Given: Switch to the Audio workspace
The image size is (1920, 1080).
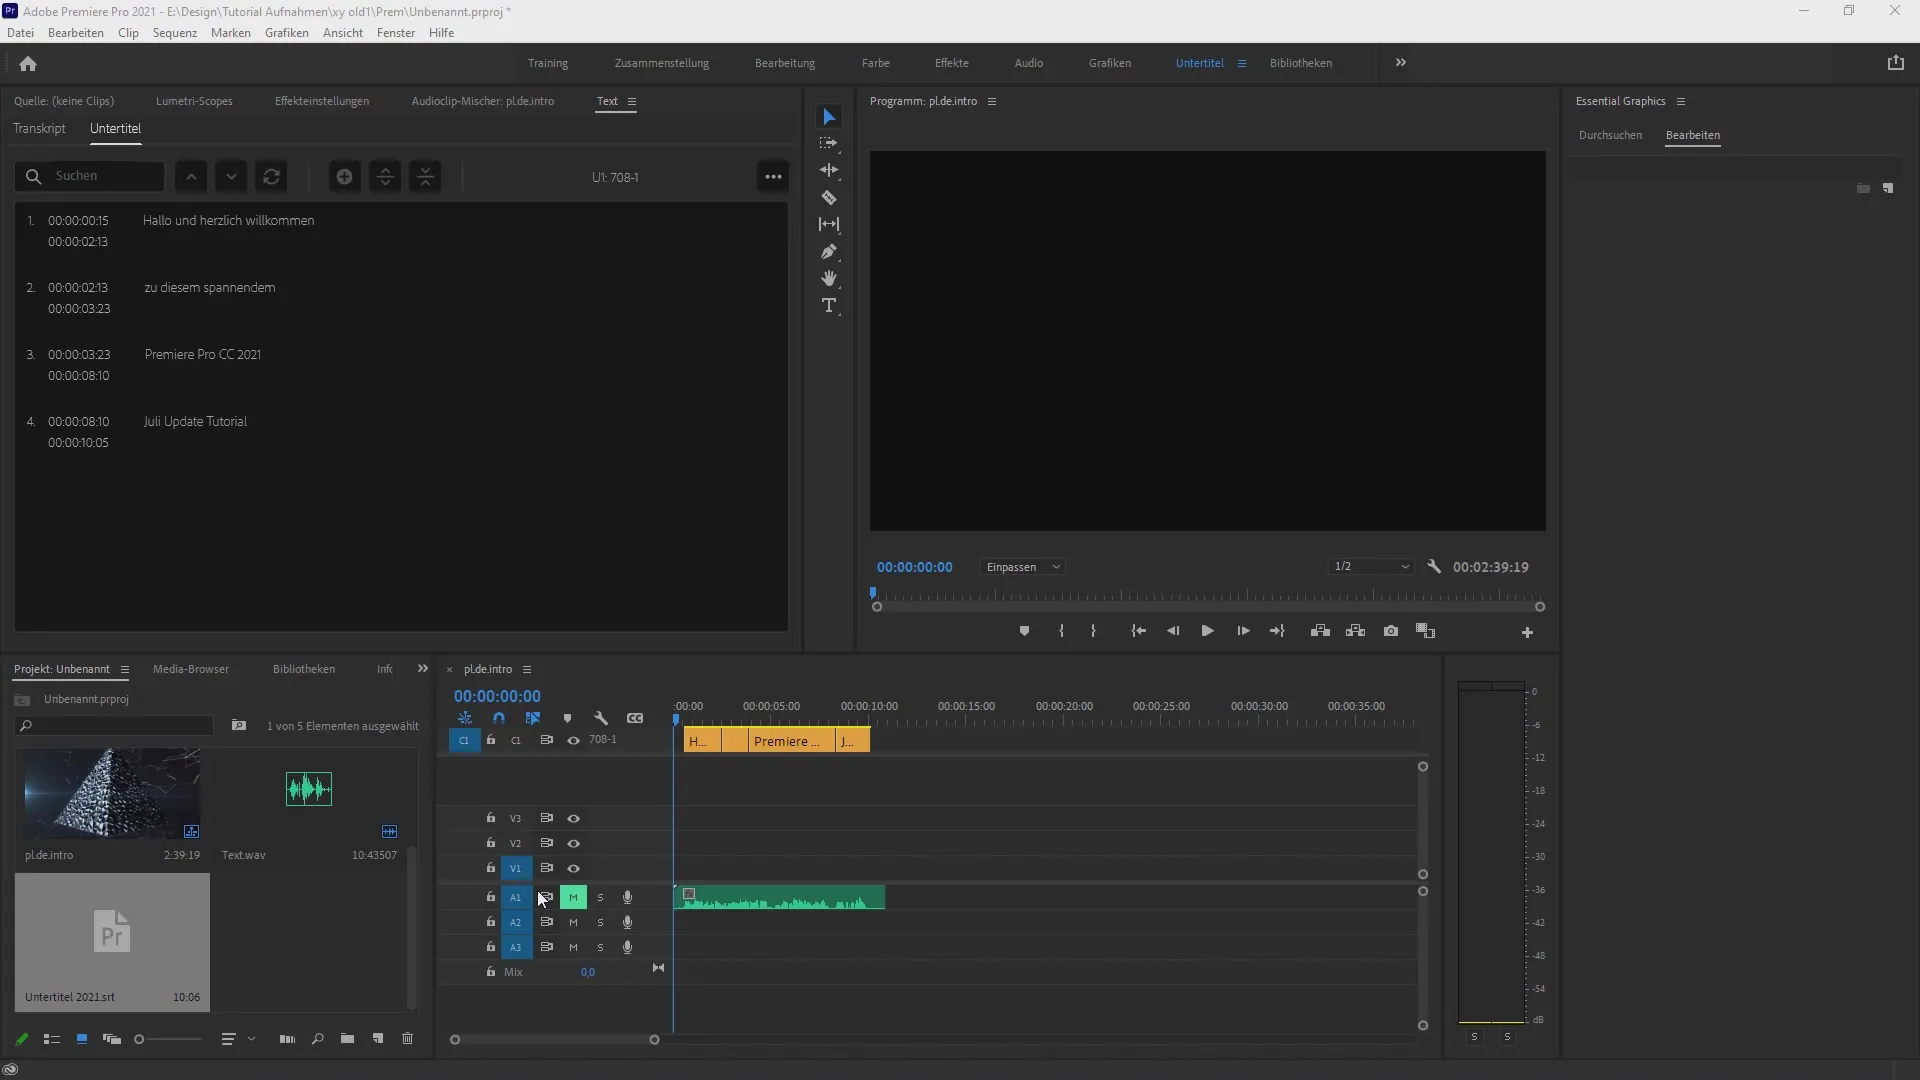Looking at the screenshot, I should click(1029, 63).
